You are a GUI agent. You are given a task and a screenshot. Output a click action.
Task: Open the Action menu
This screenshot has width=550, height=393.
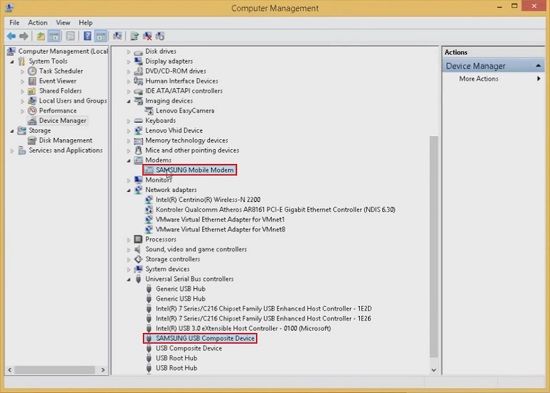tap(38, 23)
